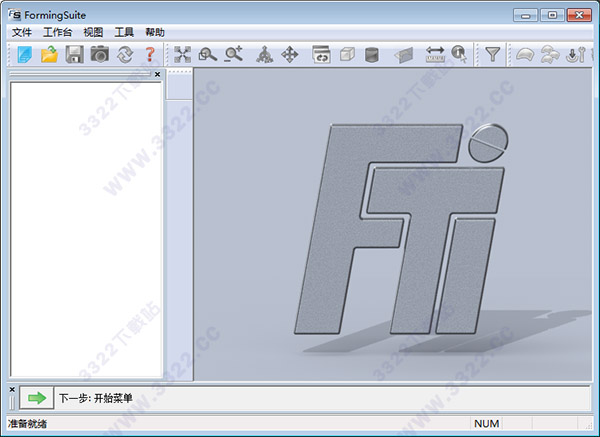Open the 视图 menu
This screenshot has width=600, height=437.
[93, 33]
